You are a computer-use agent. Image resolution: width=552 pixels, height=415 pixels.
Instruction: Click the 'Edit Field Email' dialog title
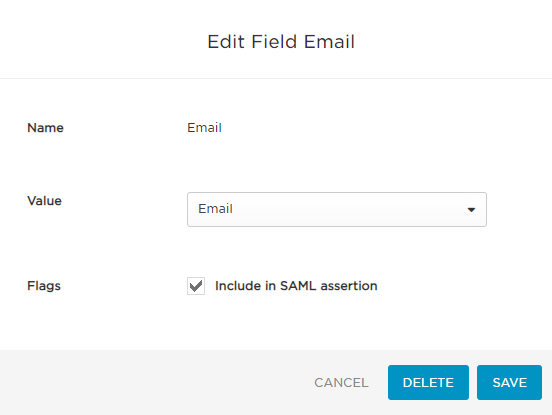coord(281,42)
